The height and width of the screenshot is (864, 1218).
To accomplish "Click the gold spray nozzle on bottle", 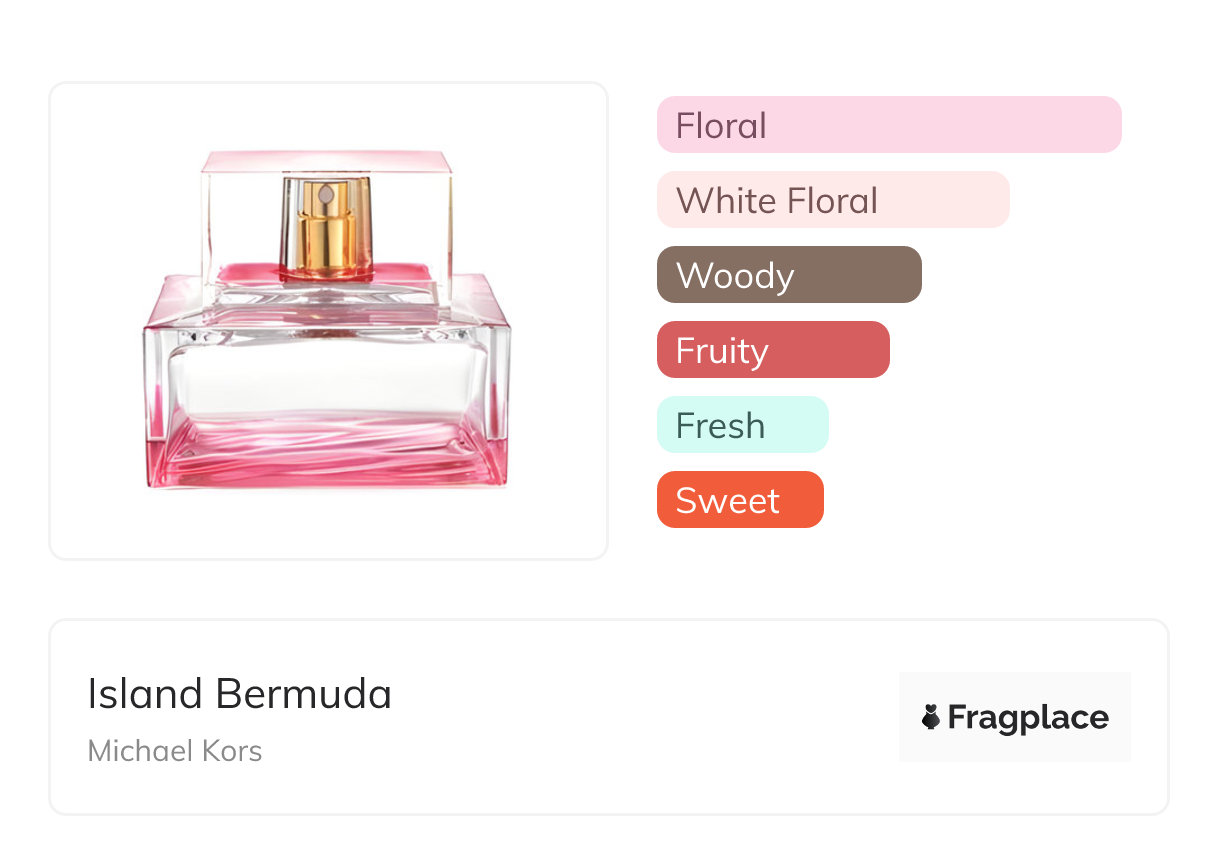I will [326, 225].
